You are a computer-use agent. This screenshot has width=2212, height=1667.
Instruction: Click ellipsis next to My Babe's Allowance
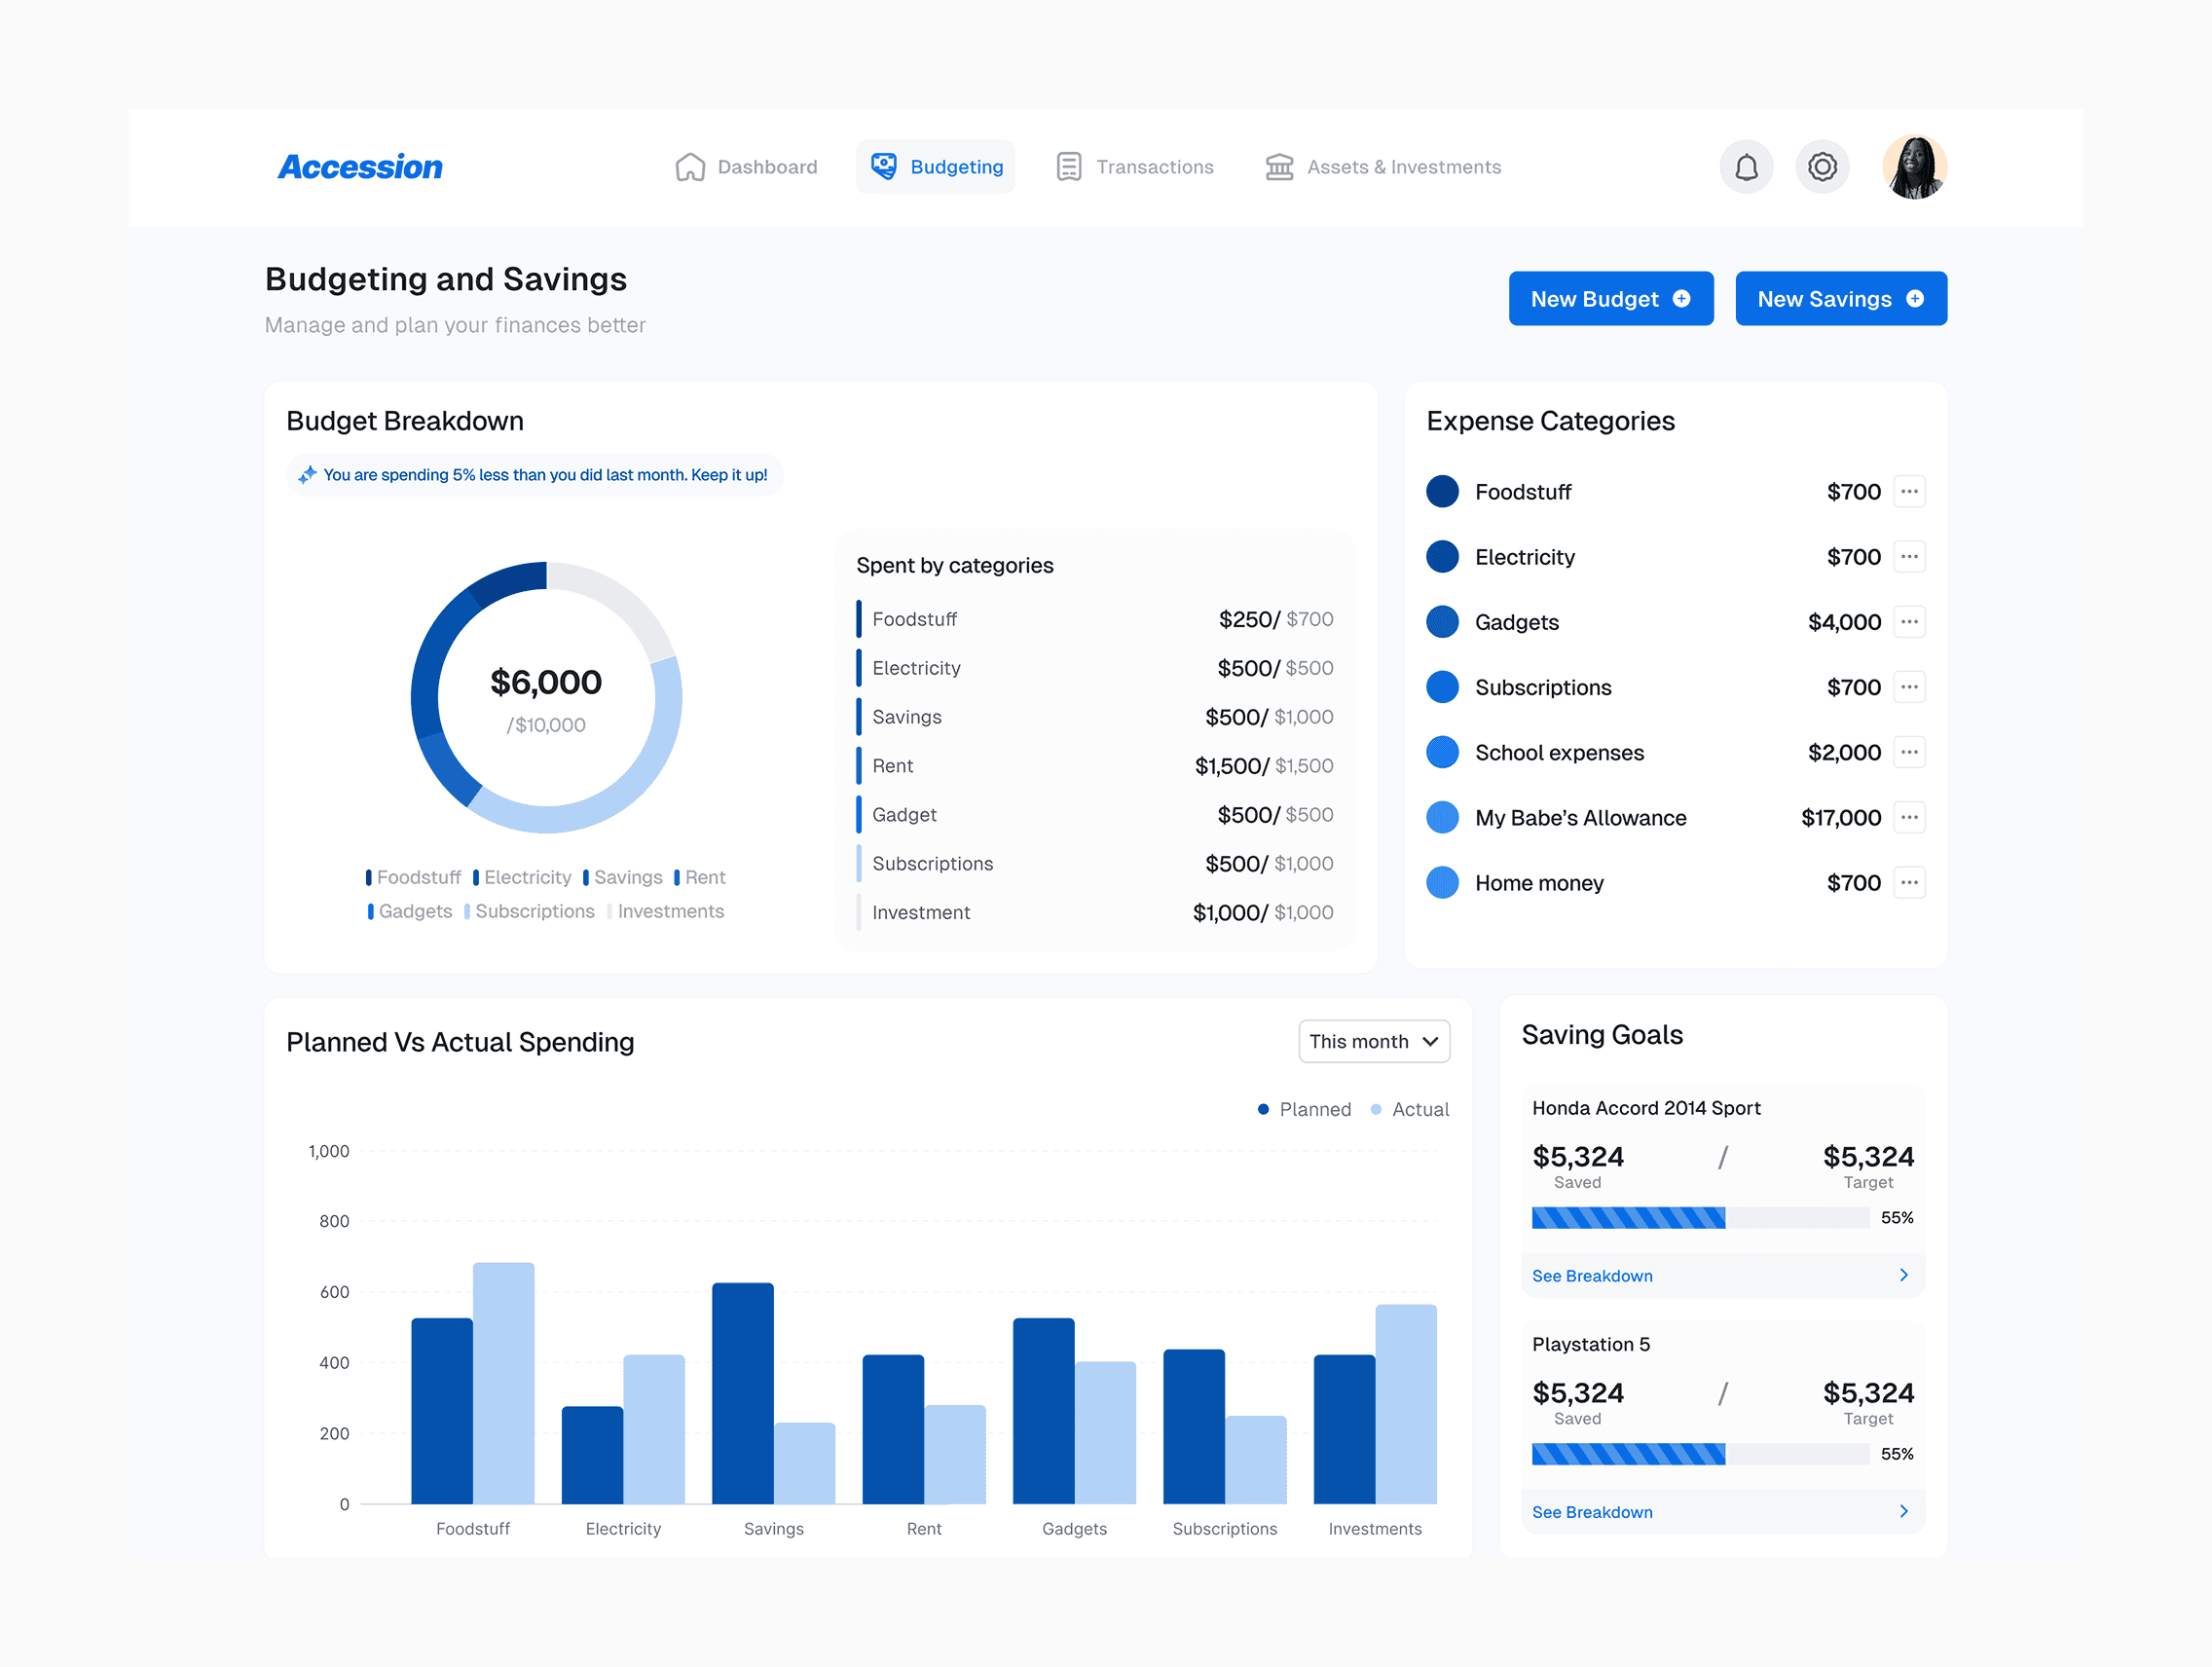click(1909, 818)
